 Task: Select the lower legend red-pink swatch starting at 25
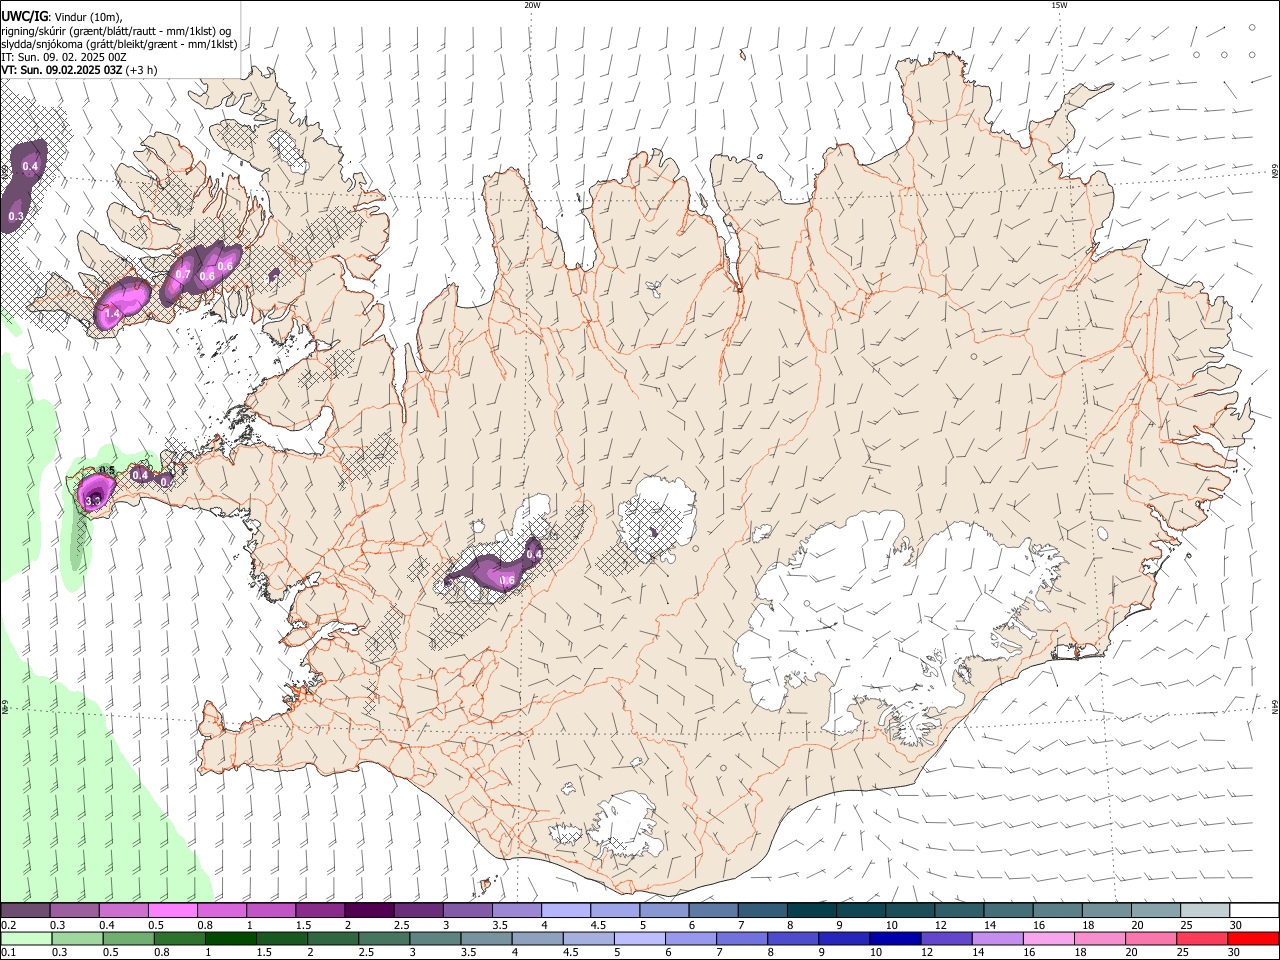pyautogui.click(x=1202, y=939)
